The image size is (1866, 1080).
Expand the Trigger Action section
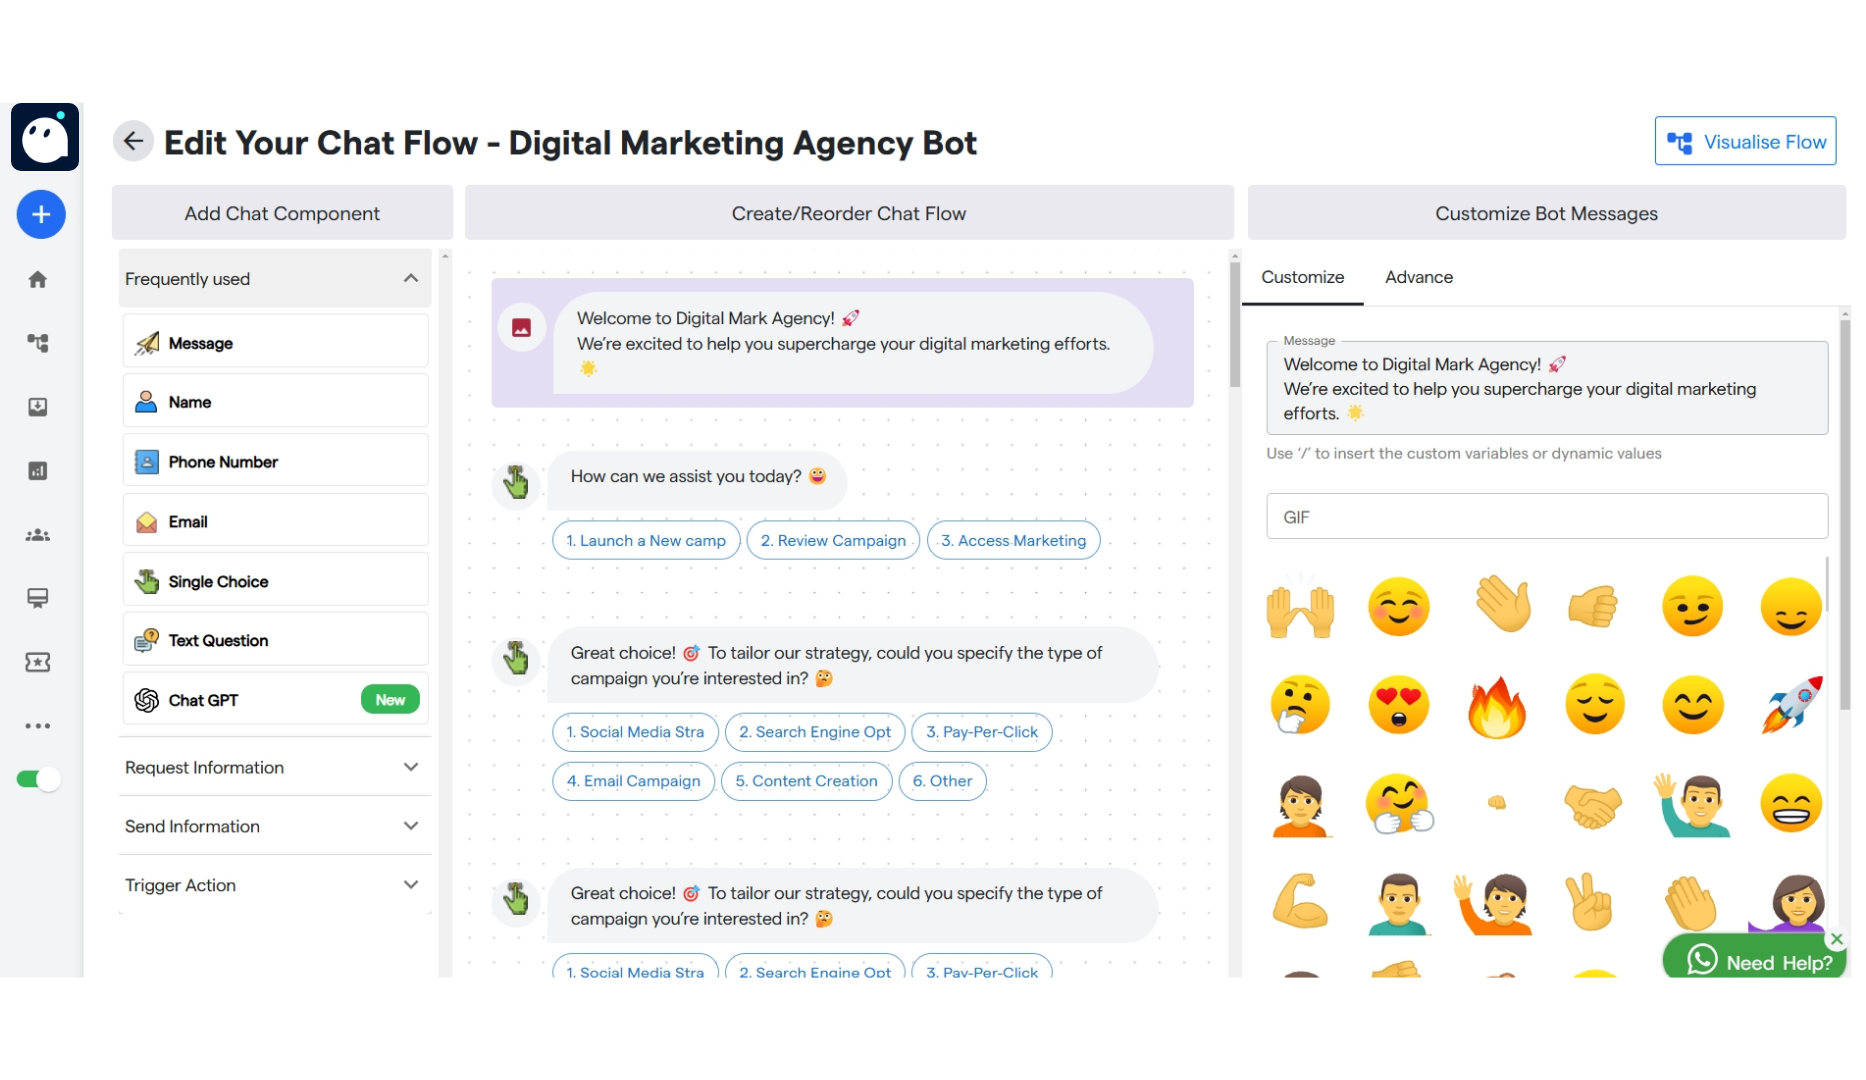tap(275, 885)
